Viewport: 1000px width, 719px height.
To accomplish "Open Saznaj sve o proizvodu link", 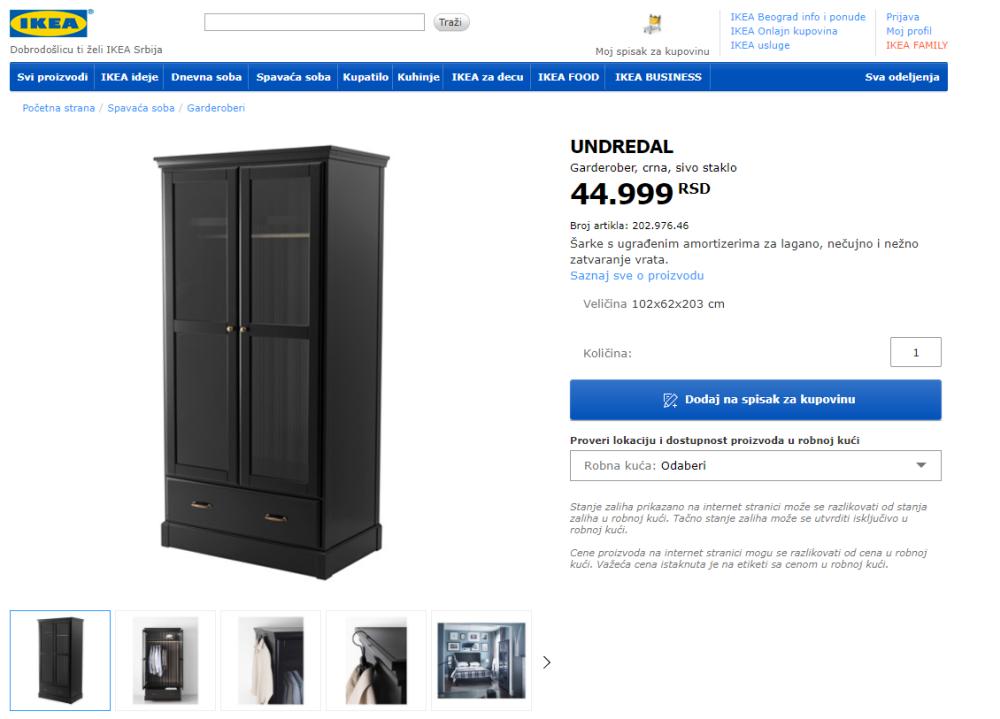I will pos(637,276).
